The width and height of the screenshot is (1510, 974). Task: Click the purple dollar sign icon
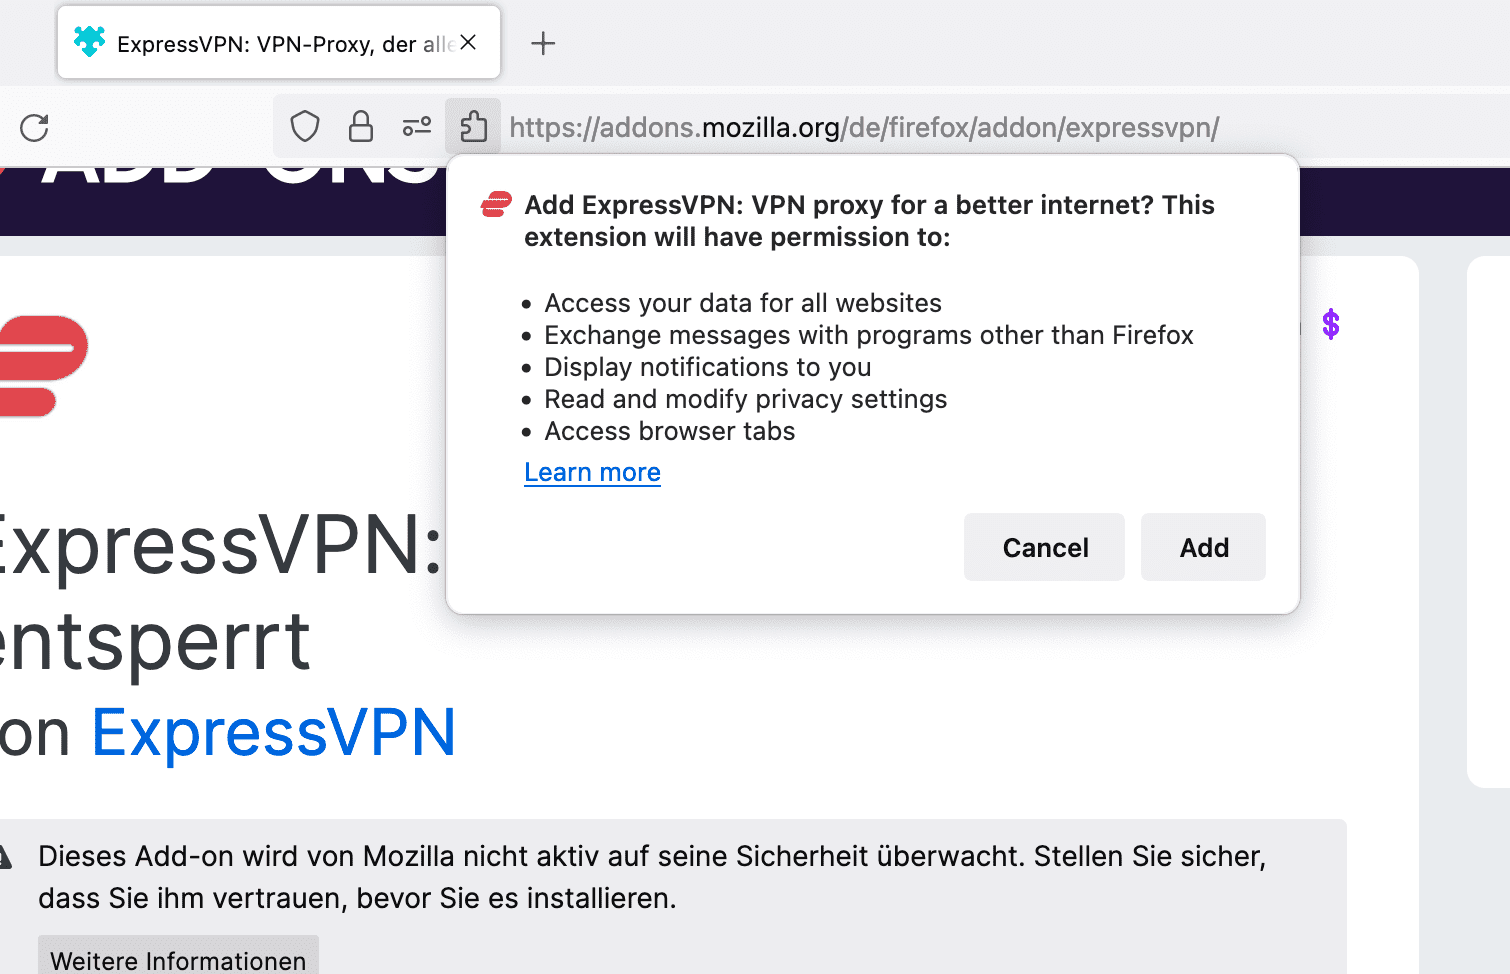[1331, 324]
